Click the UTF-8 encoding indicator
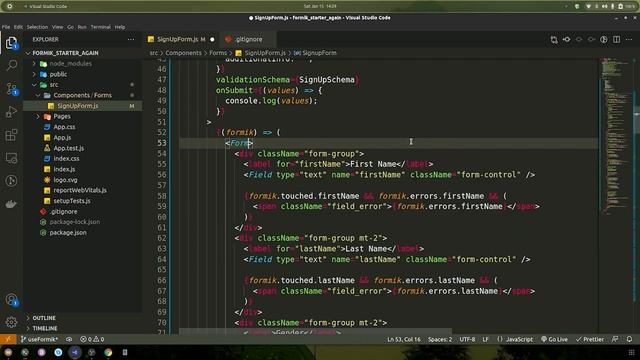Viewport: 640px width, 360px height. (467, 339)
